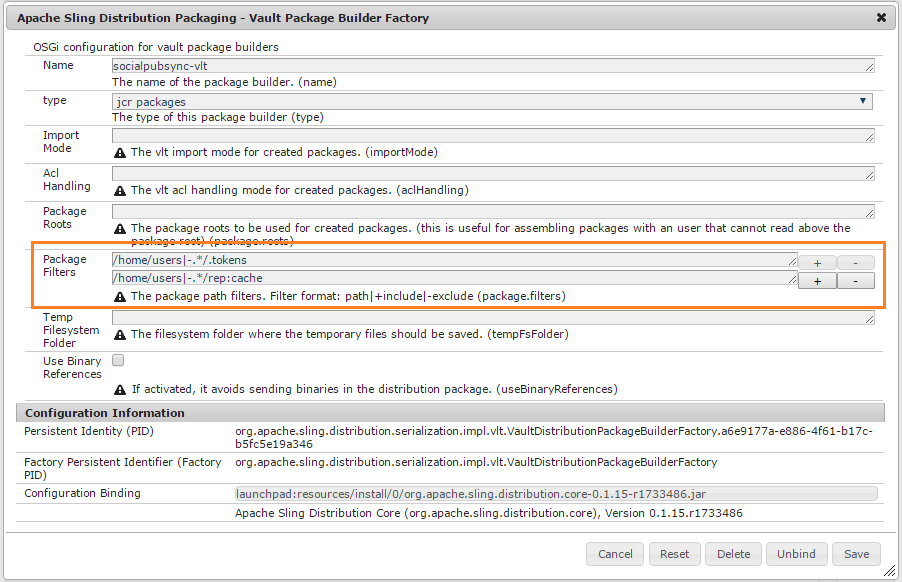Save the configuration
This screenshot has width=902, height=582.
(856, 554)
